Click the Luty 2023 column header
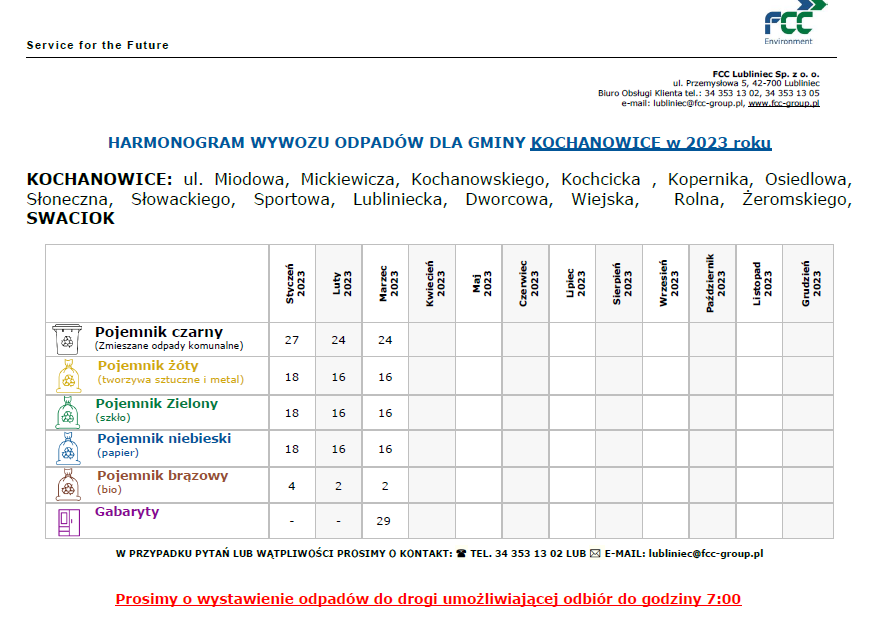 point(339,284)
